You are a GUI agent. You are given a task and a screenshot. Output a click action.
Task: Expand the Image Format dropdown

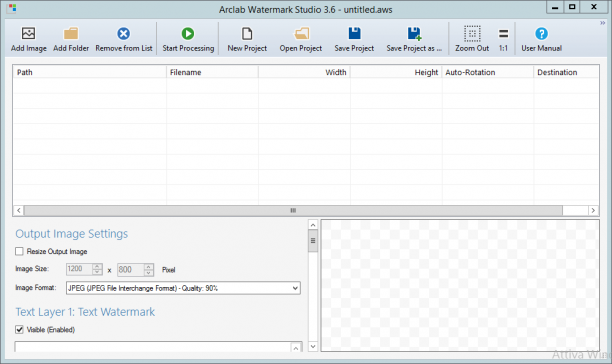click(x=183, y=288)
